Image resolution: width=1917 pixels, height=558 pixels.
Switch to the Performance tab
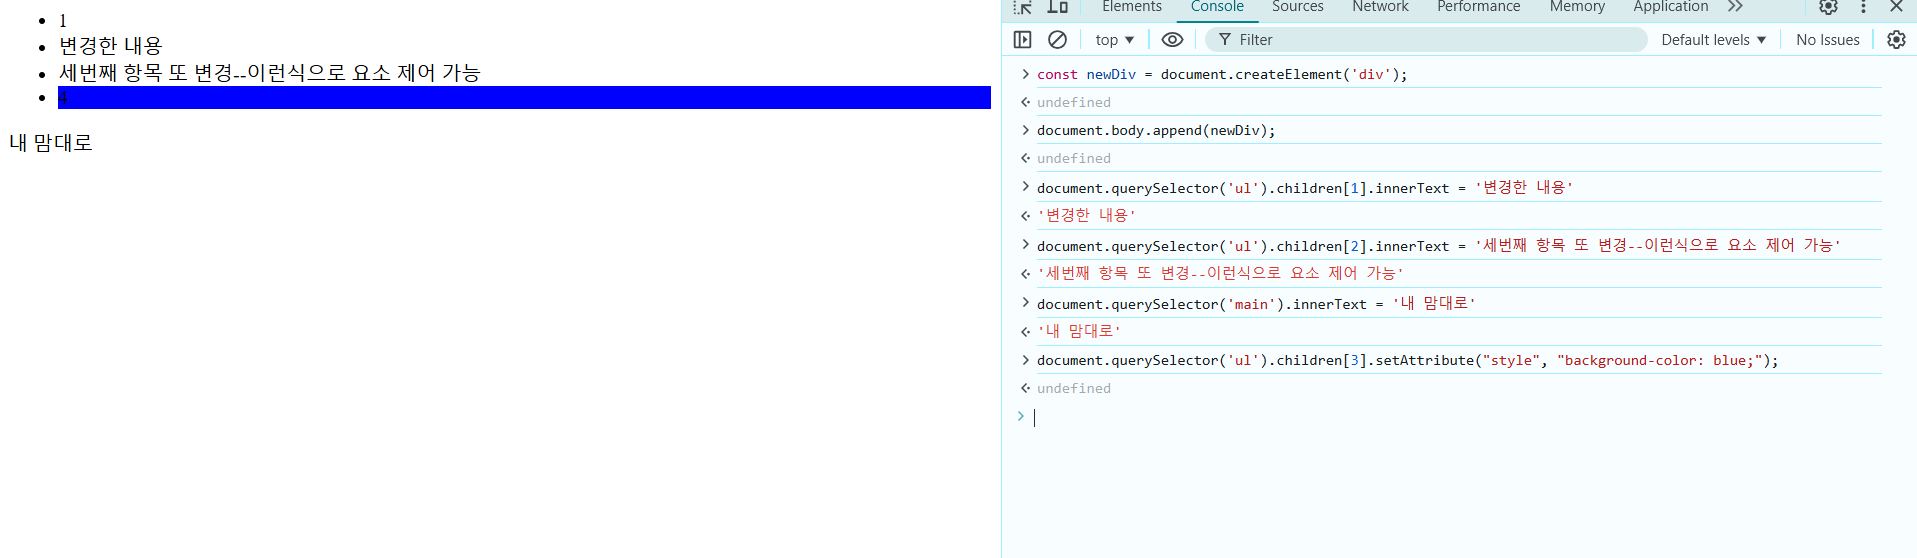pos(1478,7)
